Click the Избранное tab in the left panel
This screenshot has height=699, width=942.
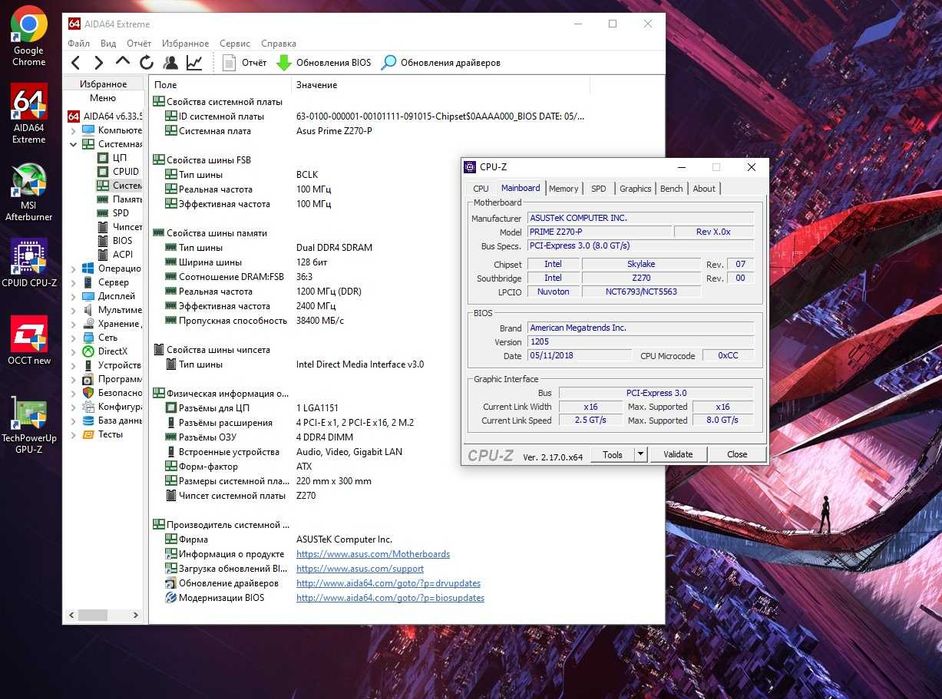point(103,84)
